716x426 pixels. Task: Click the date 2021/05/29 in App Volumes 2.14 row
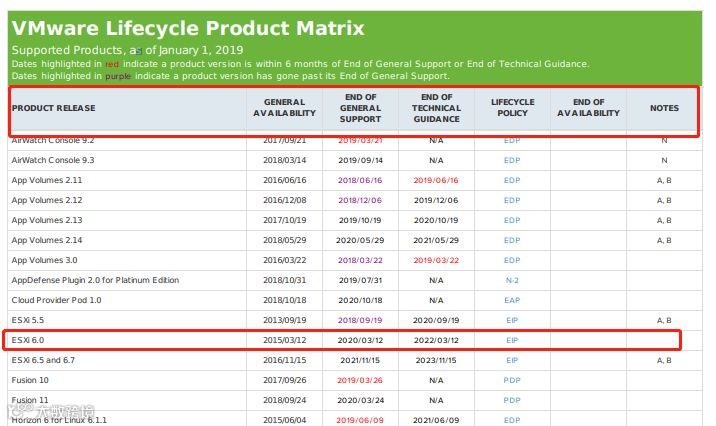click(x=436, y=240)
